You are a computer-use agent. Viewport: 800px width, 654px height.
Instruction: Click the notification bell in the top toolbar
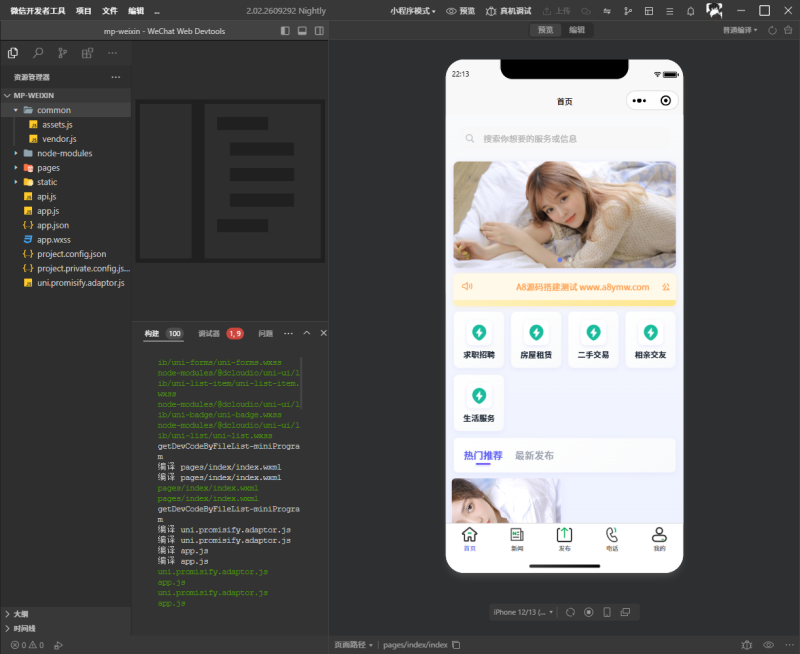coord(691,11)
